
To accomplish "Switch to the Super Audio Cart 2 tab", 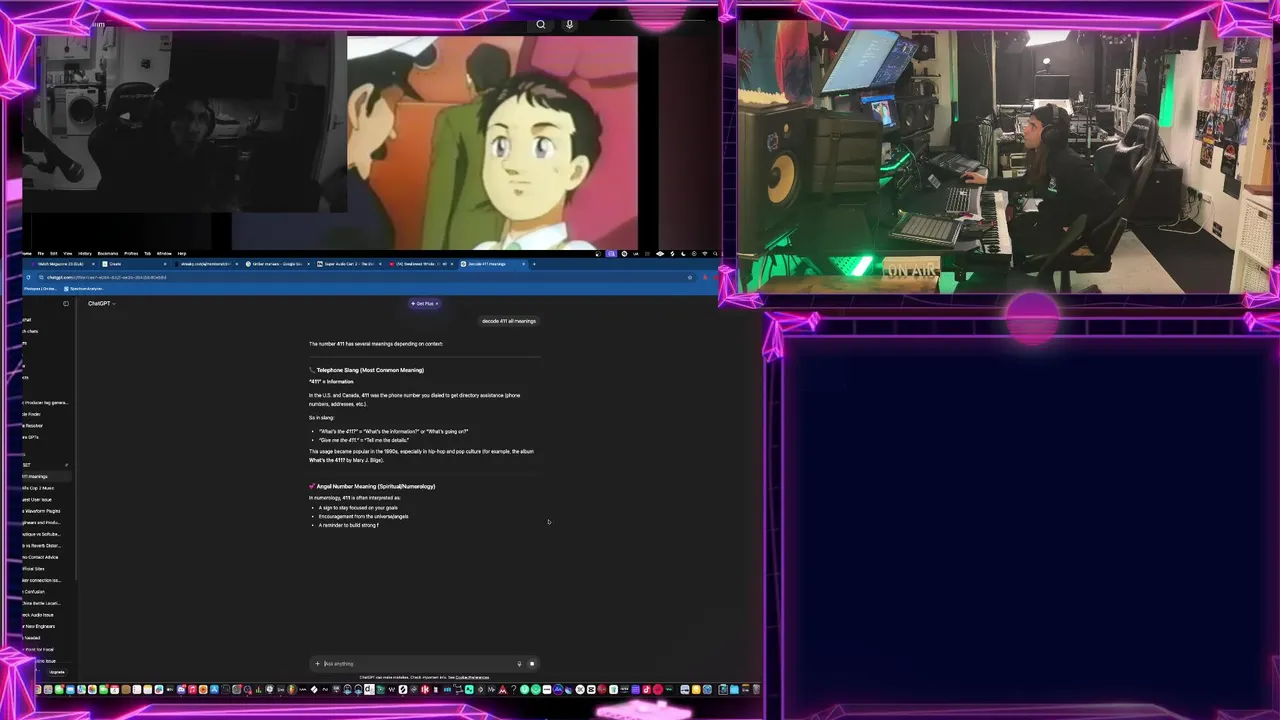I will pyautogui.click(x=348, y=264).
